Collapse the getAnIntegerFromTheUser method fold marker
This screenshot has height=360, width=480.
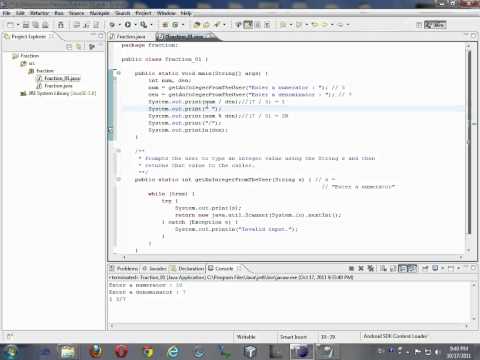coord(118,179)
